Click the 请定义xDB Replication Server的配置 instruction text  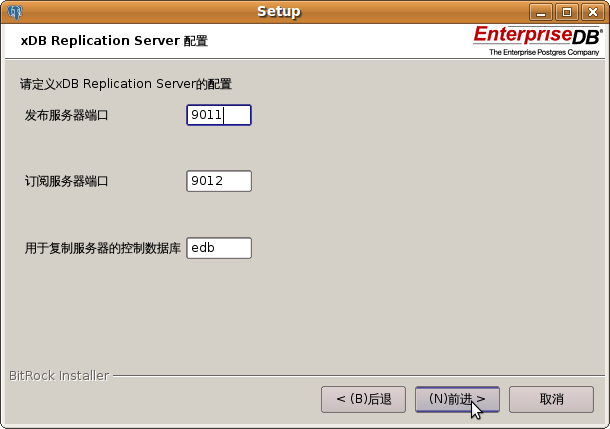pyautogui.click(x=126, y=84)
